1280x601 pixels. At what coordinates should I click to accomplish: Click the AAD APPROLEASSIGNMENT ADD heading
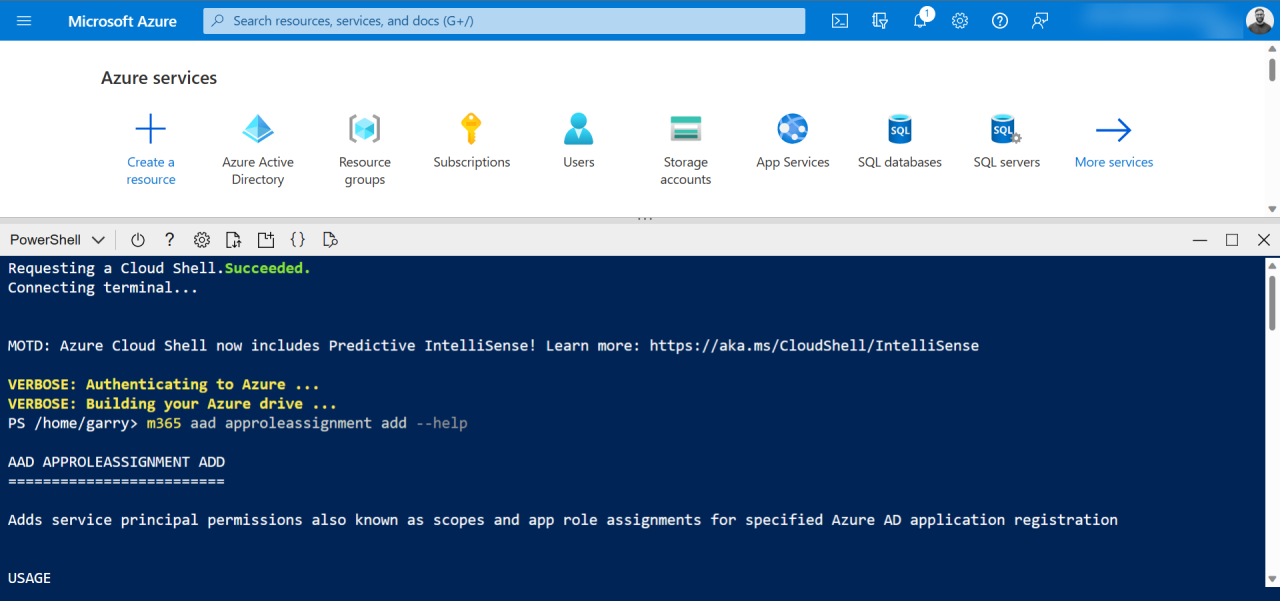pos(116,462)
